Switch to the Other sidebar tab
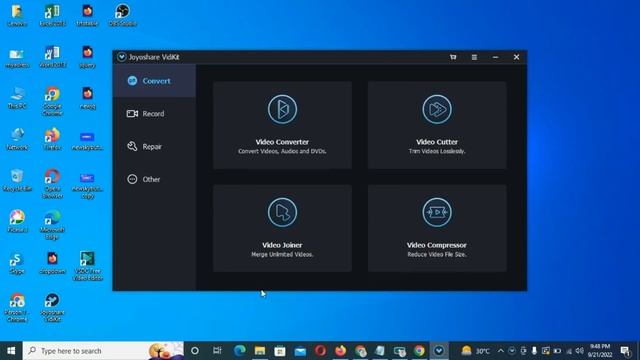Screen dimensions: 640x360 click(154, 179)
